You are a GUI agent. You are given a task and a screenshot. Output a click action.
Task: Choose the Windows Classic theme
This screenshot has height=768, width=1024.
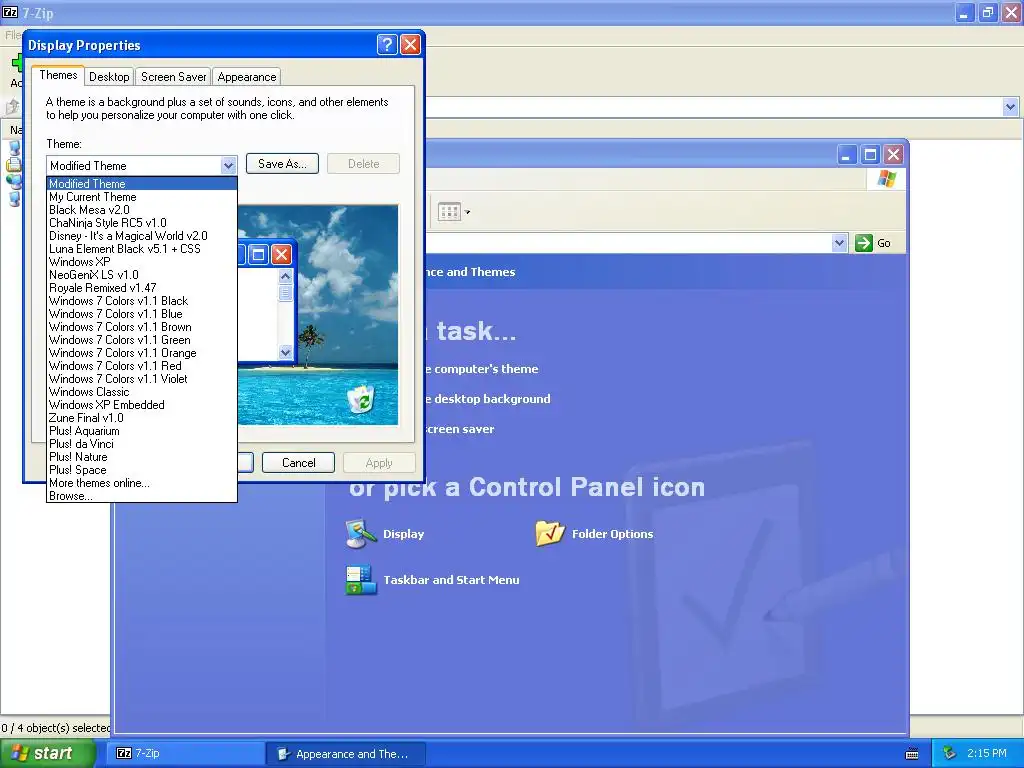[x=142, y=392]
